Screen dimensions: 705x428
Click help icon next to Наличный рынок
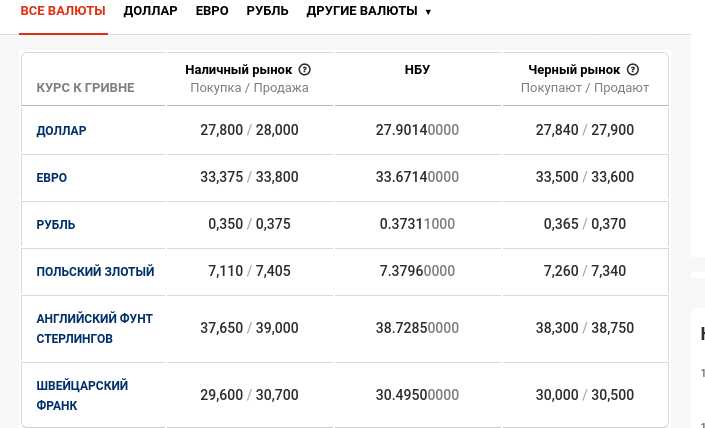pos(305,70)
